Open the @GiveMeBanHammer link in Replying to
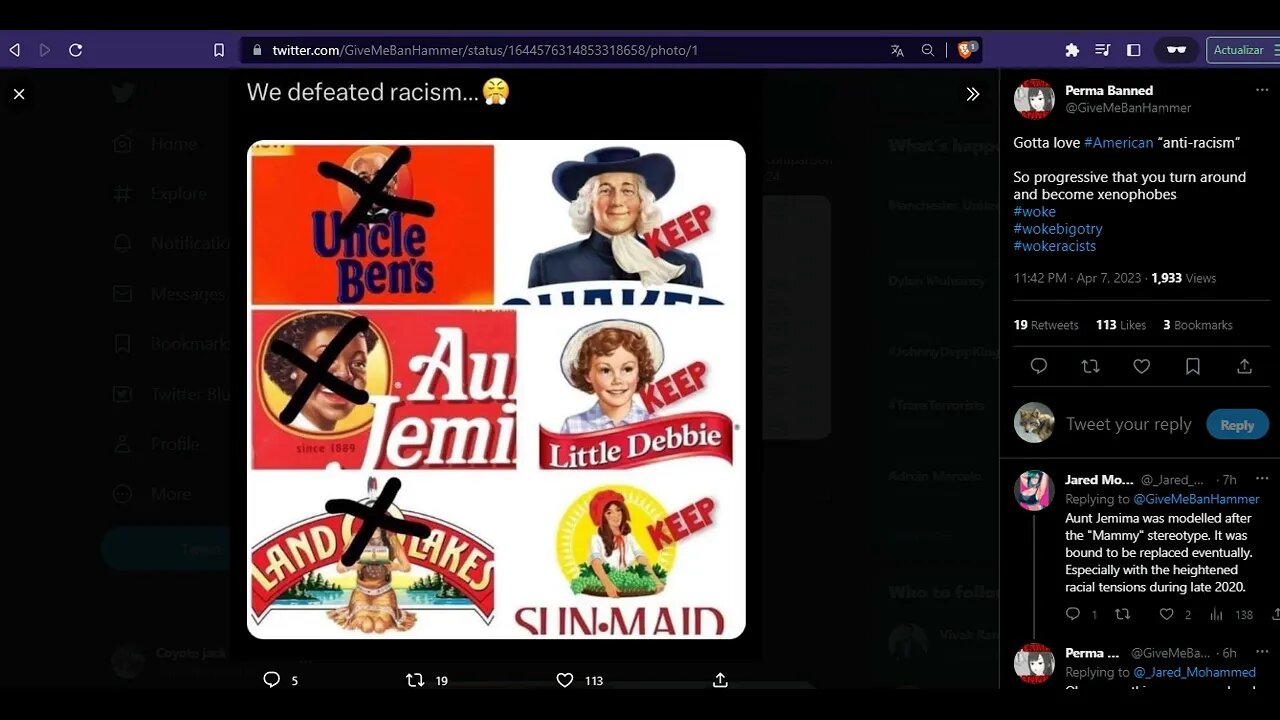The image size is (1280, 720). click(x=1196, y=499)
